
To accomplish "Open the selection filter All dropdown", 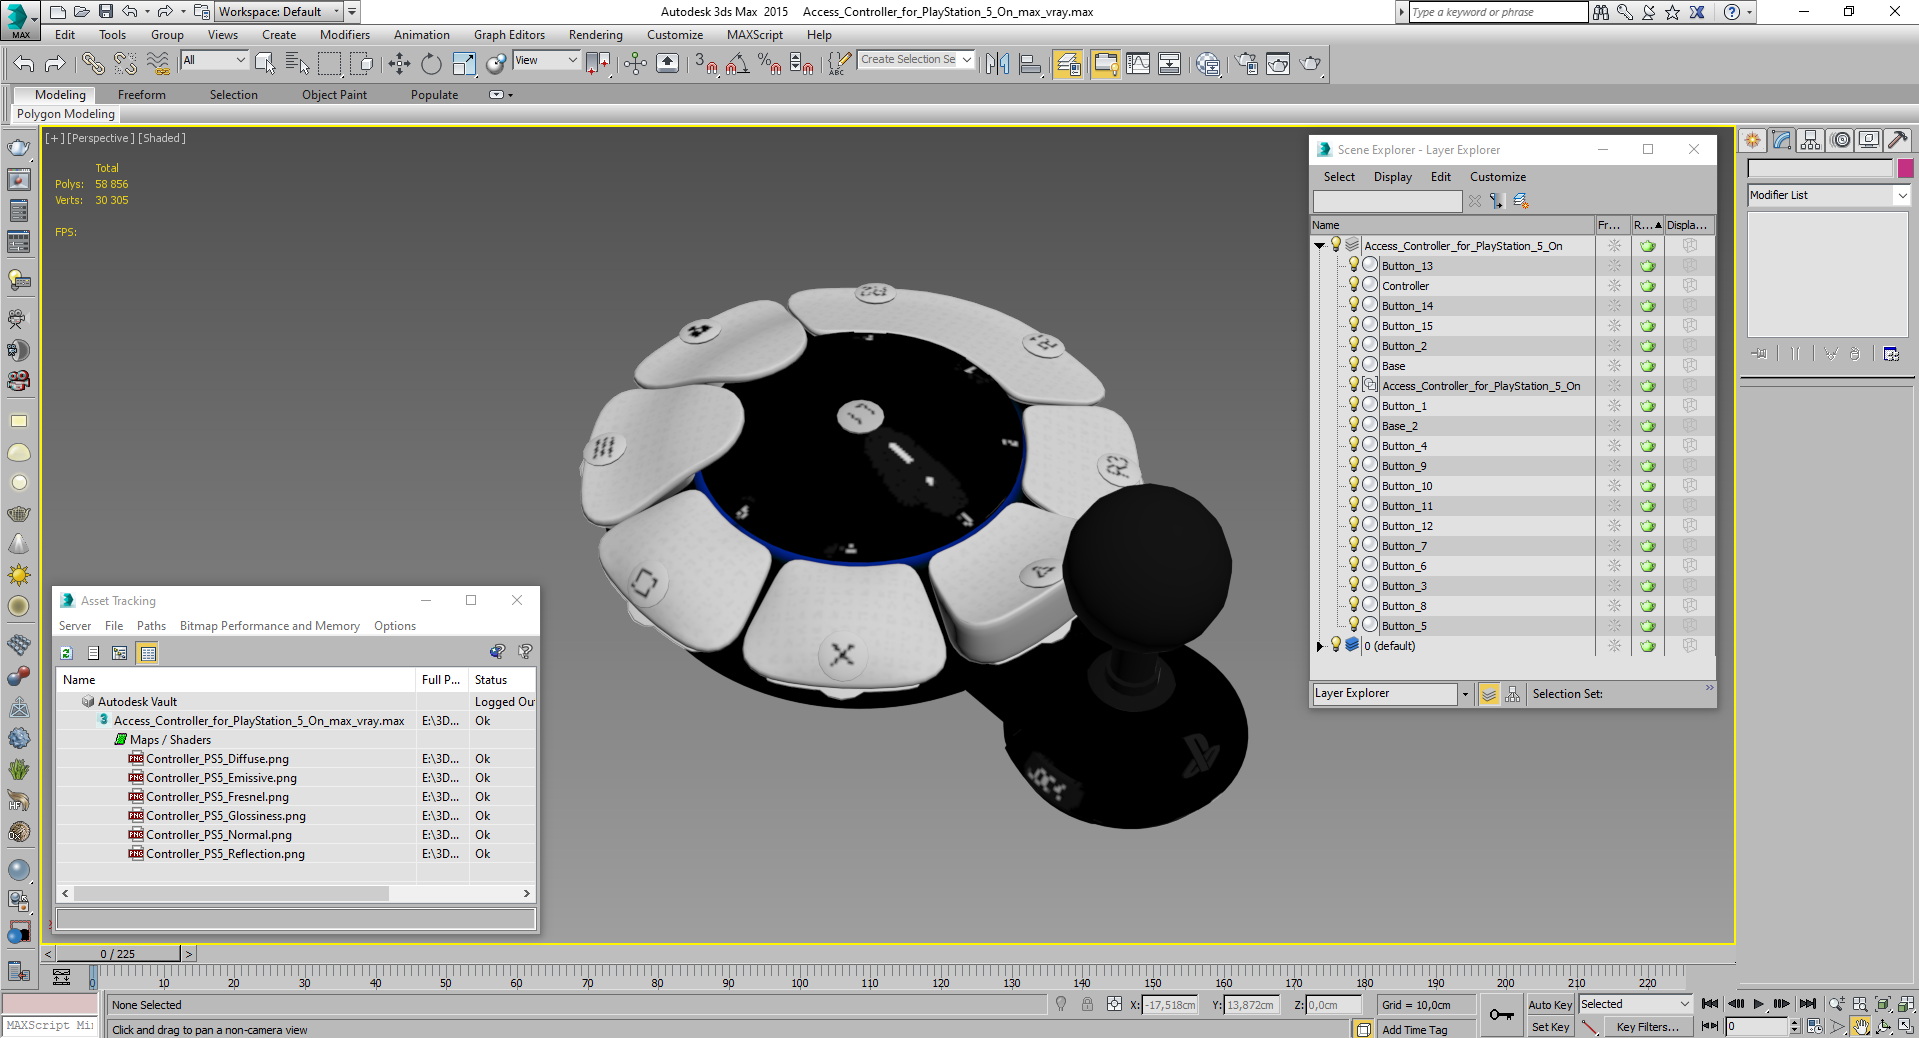I will (x=214, y=60).
